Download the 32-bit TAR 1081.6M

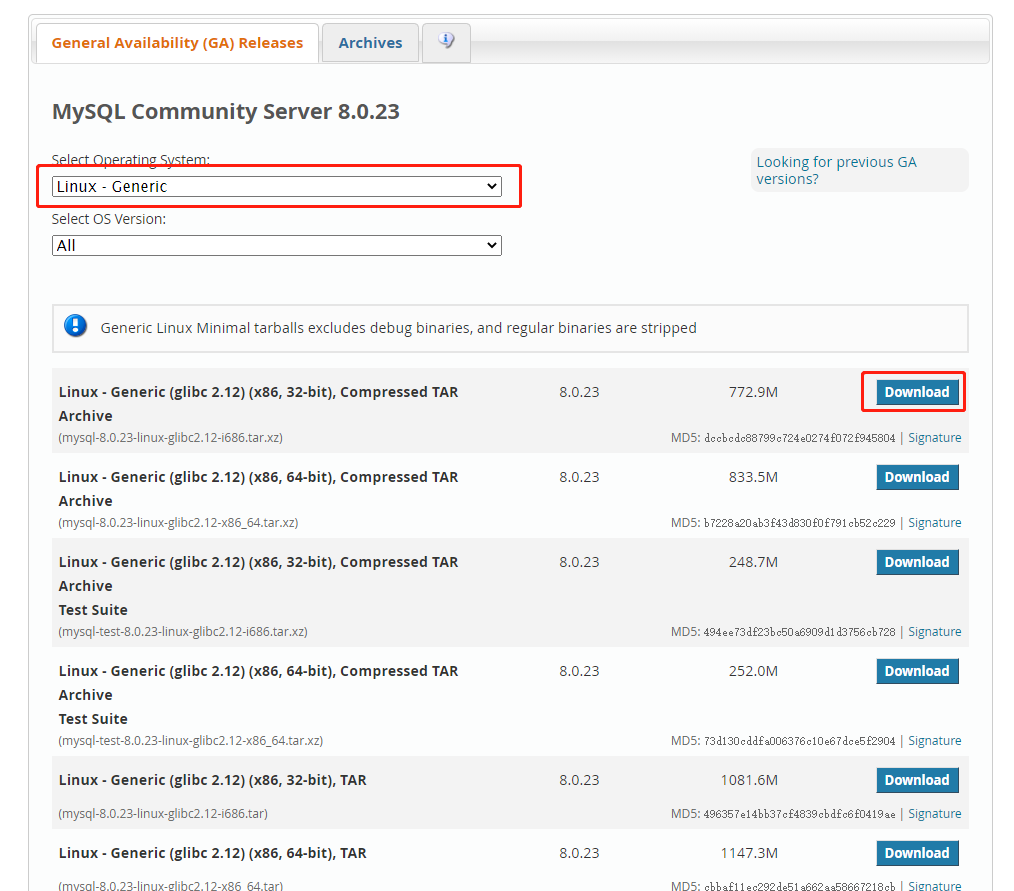tap(917, 780)
